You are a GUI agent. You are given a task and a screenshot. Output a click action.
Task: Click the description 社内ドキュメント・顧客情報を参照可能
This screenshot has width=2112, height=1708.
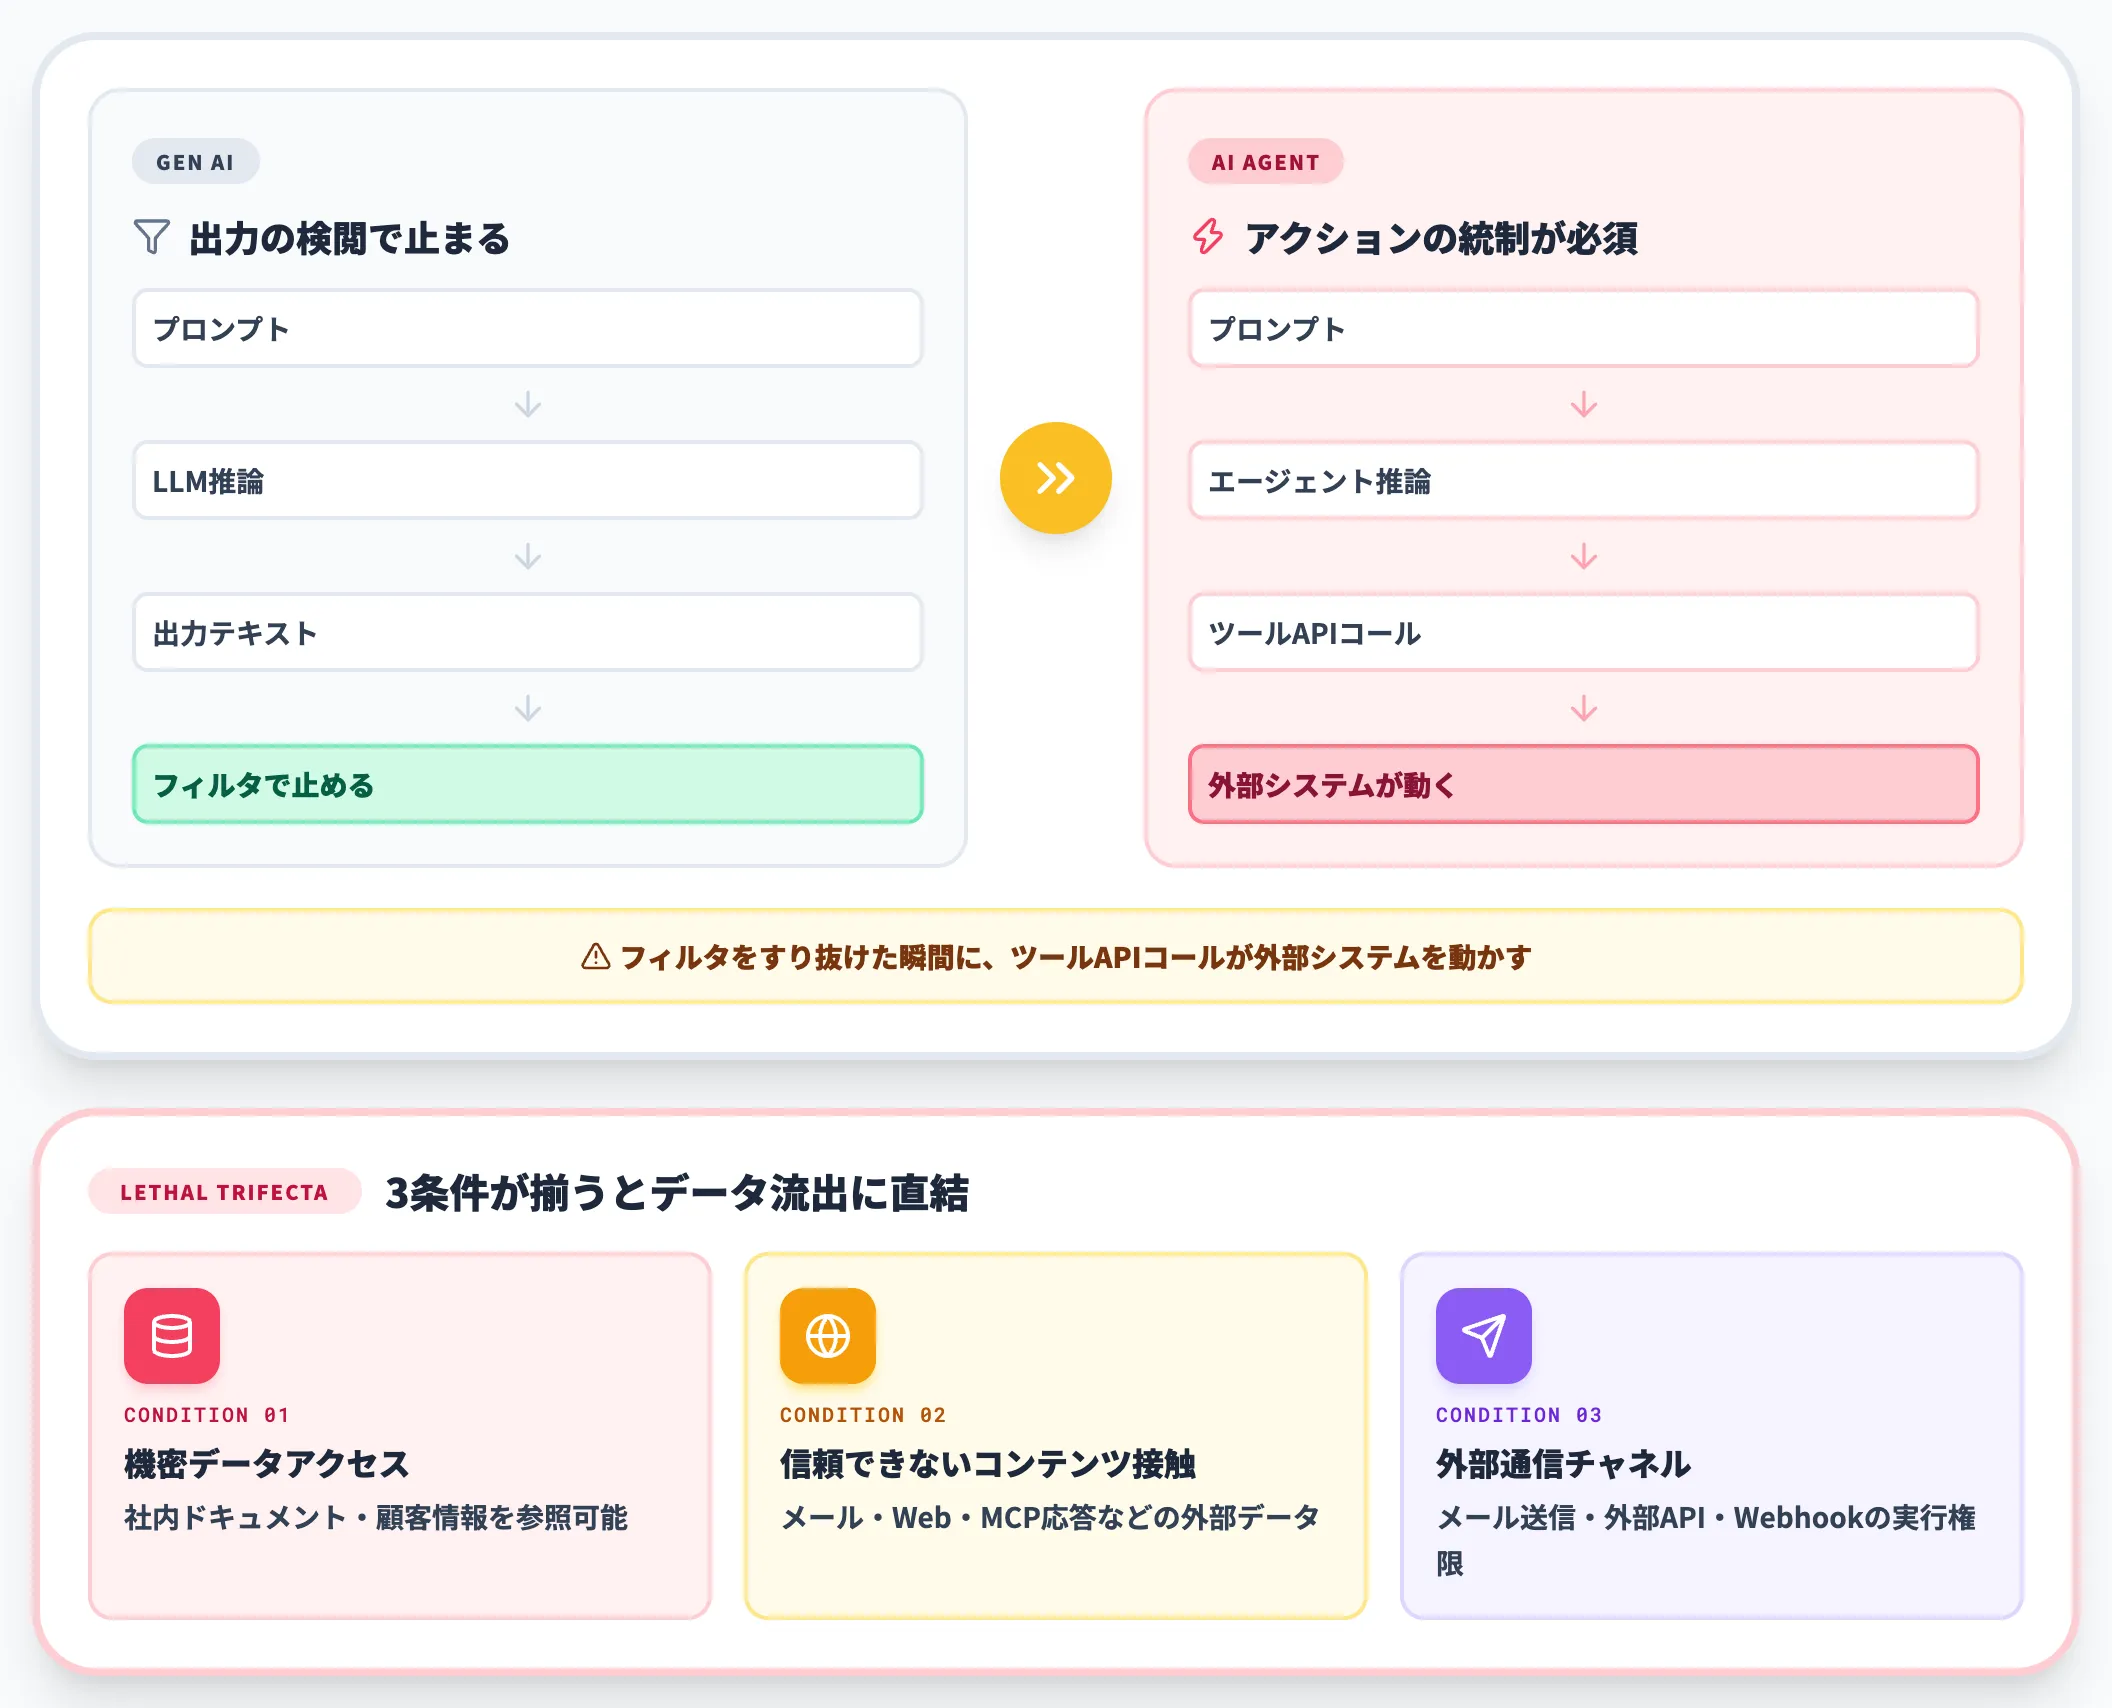click(x=376, y=1518)
